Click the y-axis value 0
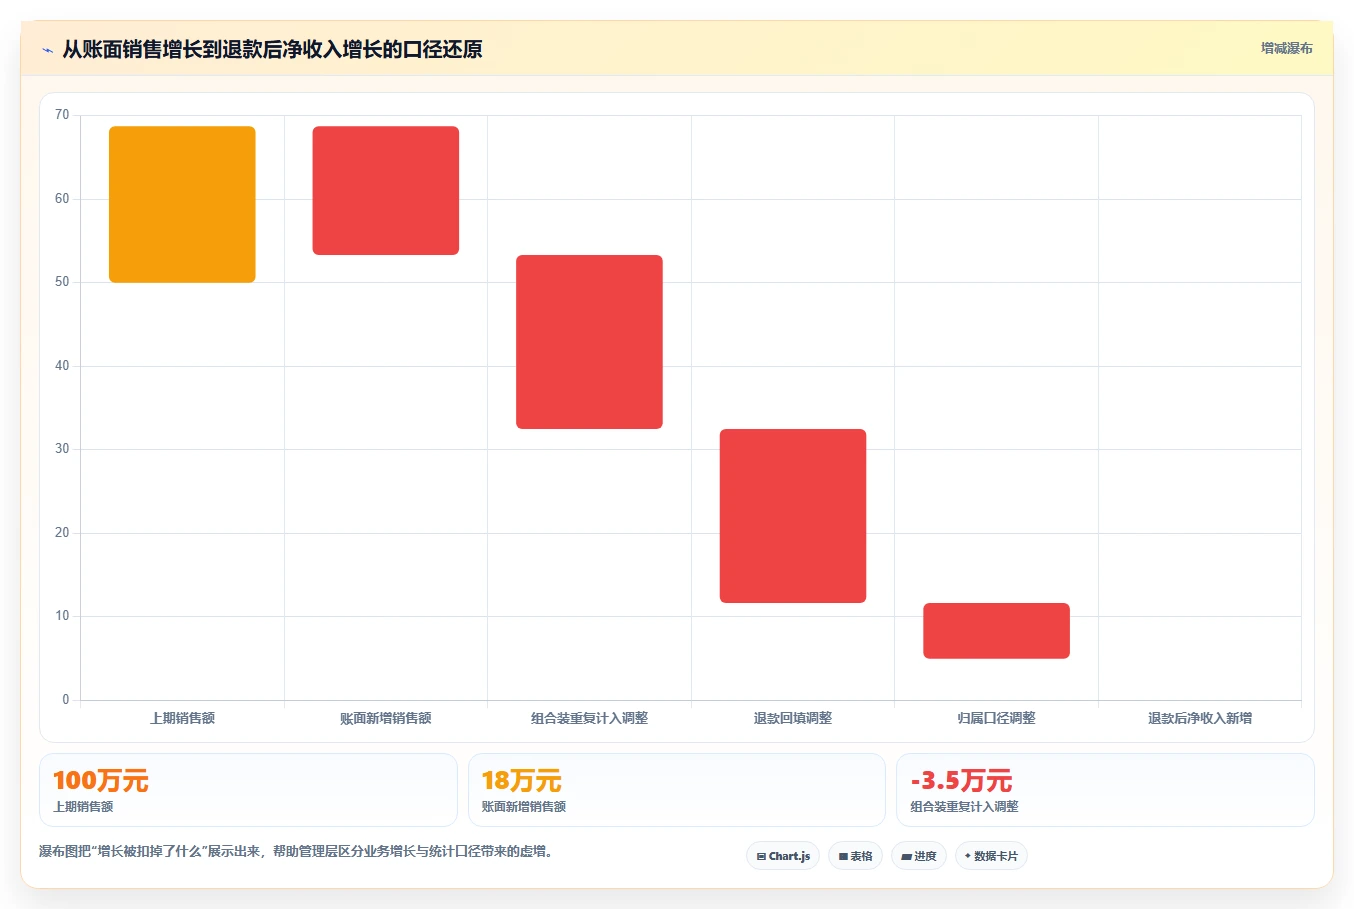The width and height of the screenshot is (1354, 909). tap(66, 700)
